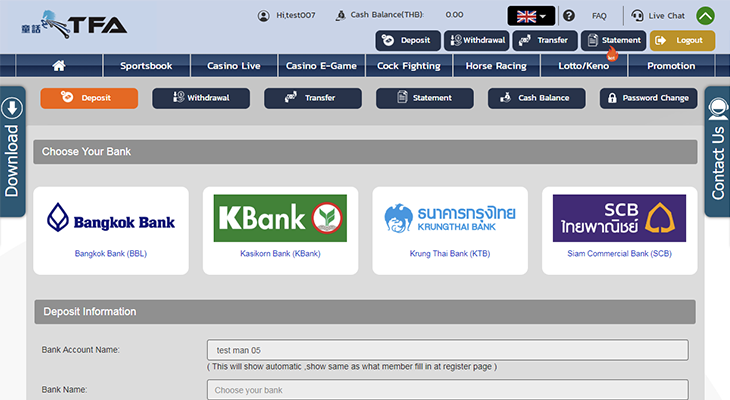Screen dimensions: 730x400
Task: Collapse header with green up-arrow button
Action: [x=705, y=16]
